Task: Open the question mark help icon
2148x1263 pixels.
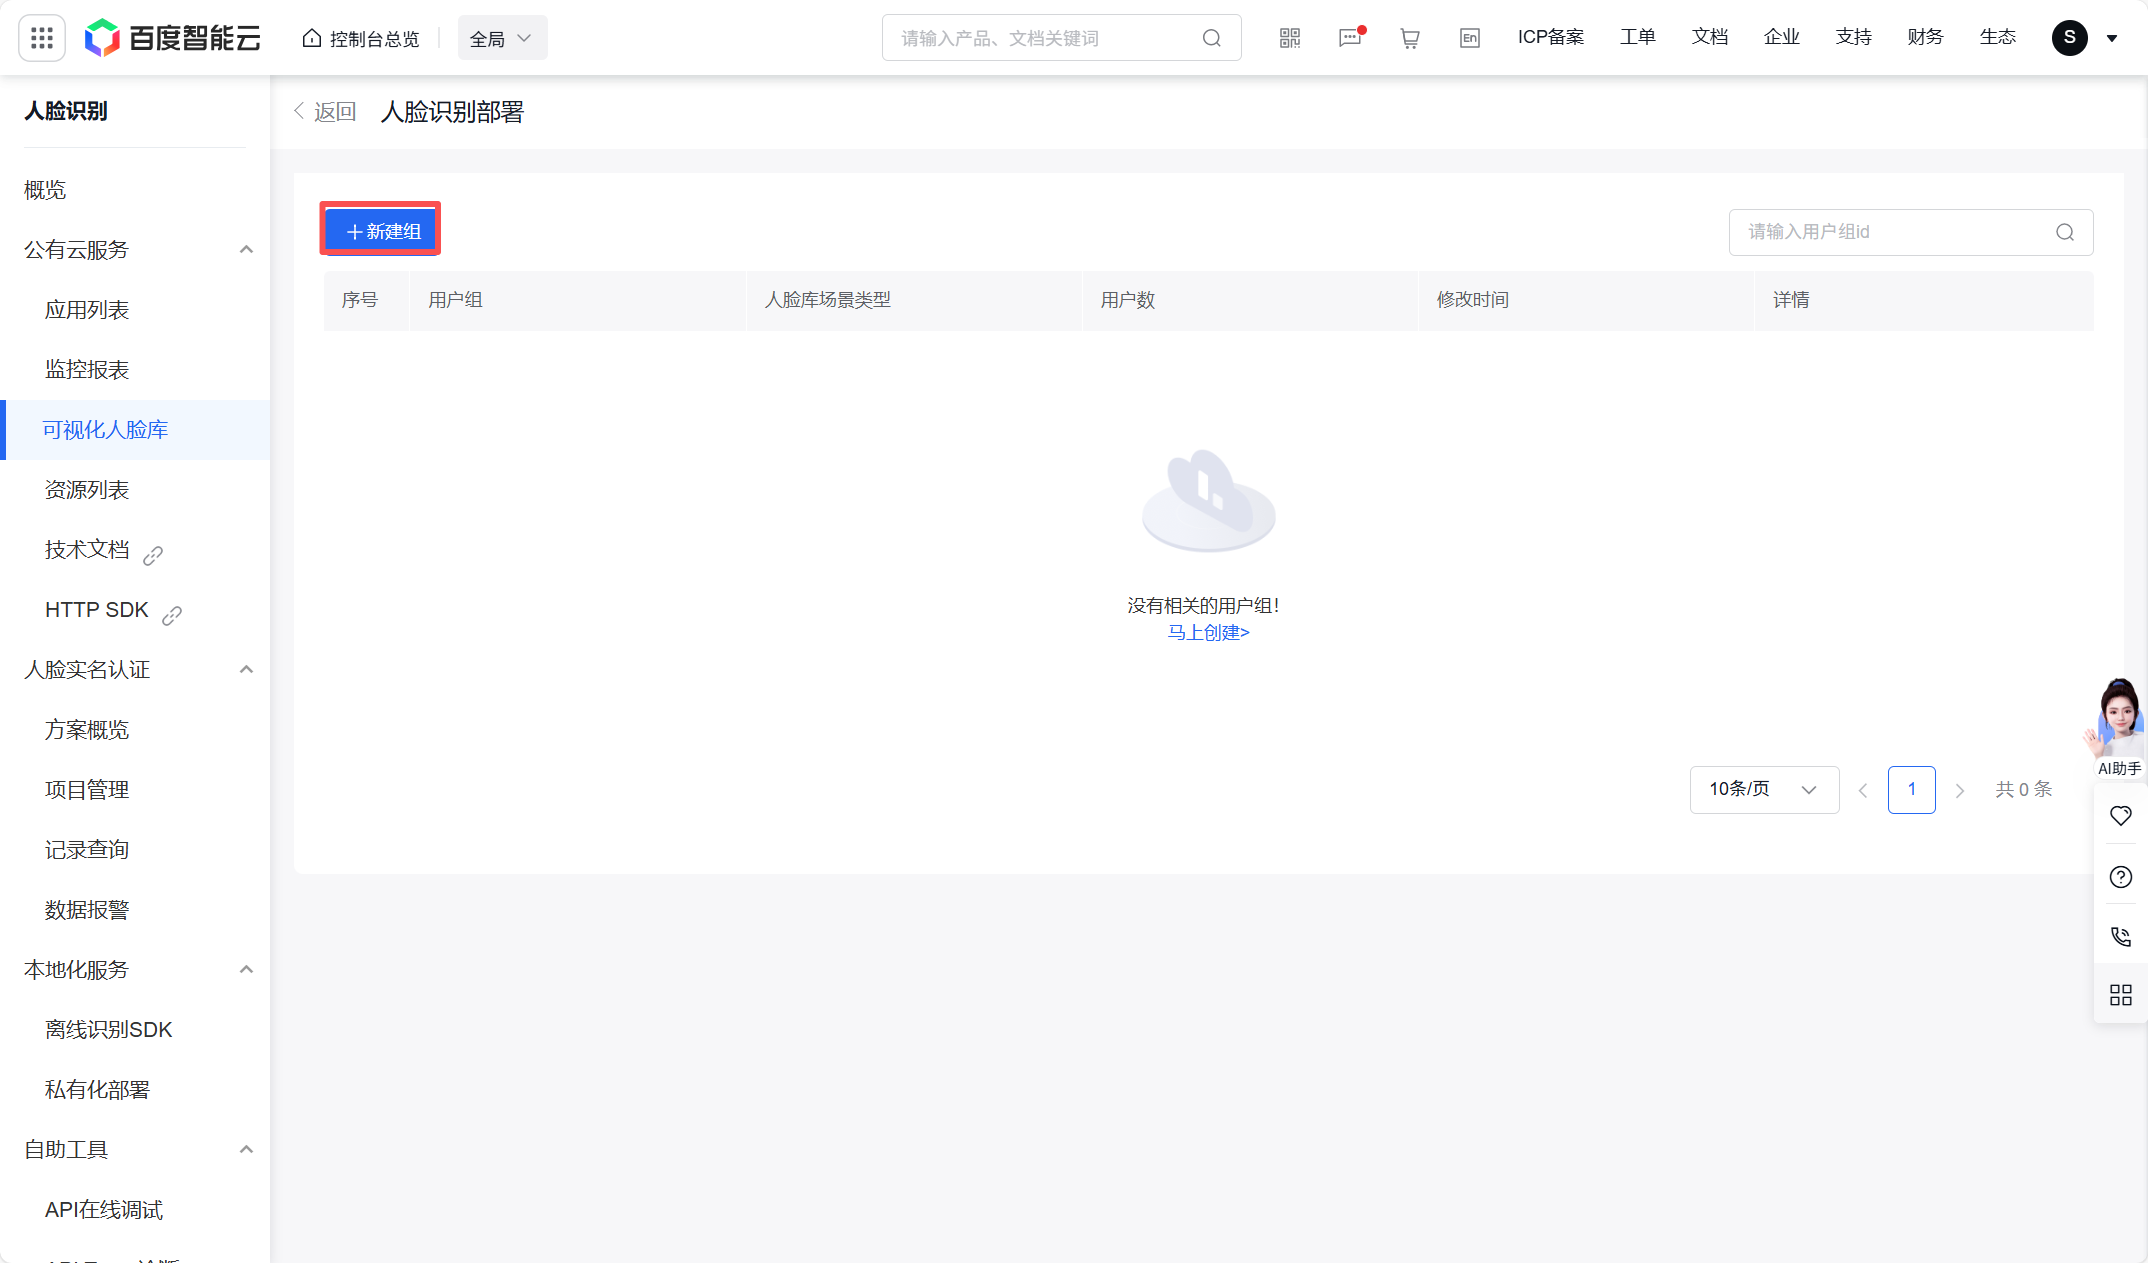Action: (2120, 877)
